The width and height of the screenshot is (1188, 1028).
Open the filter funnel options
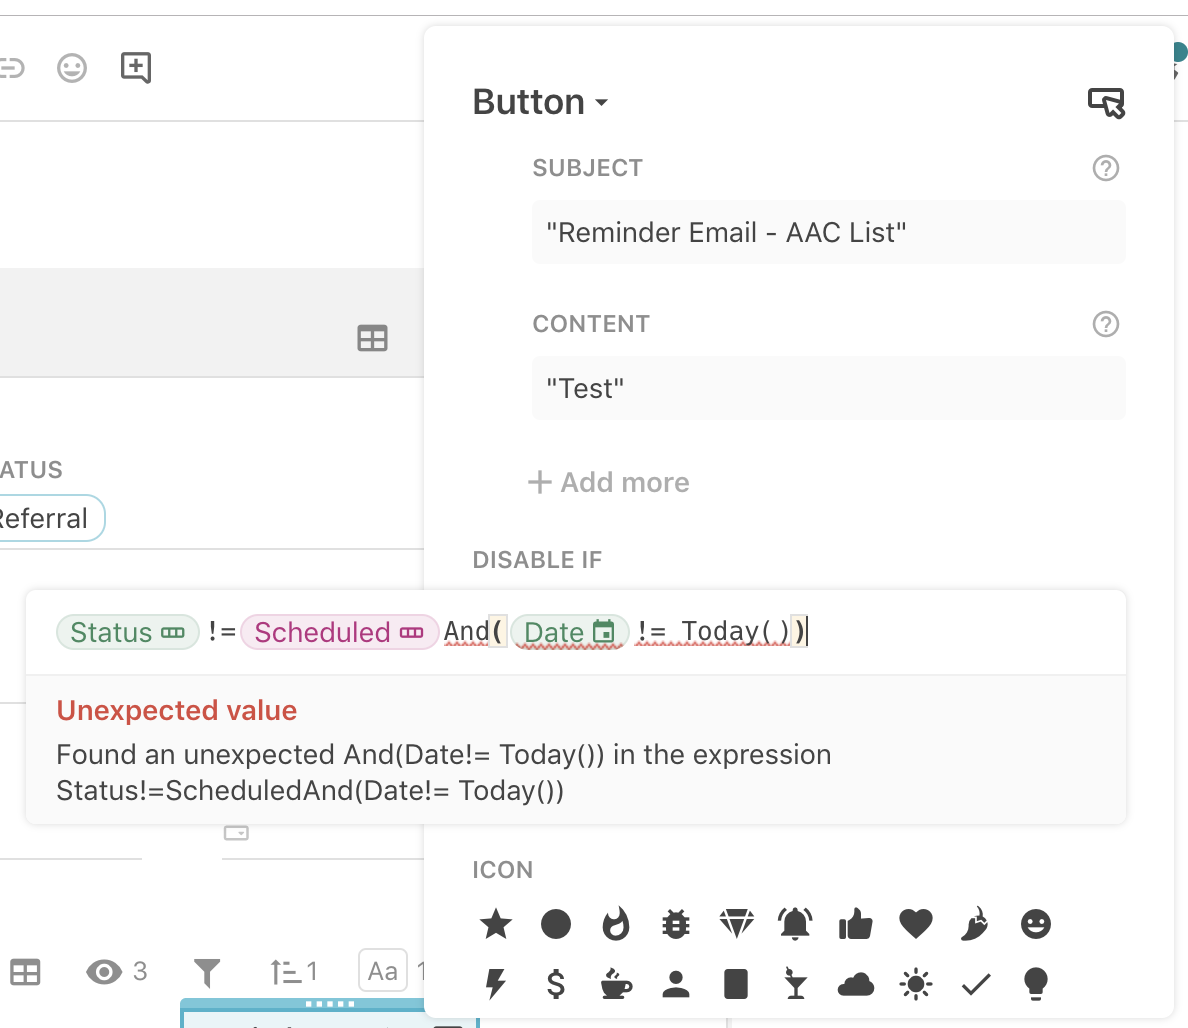click(x=207, y=971)
